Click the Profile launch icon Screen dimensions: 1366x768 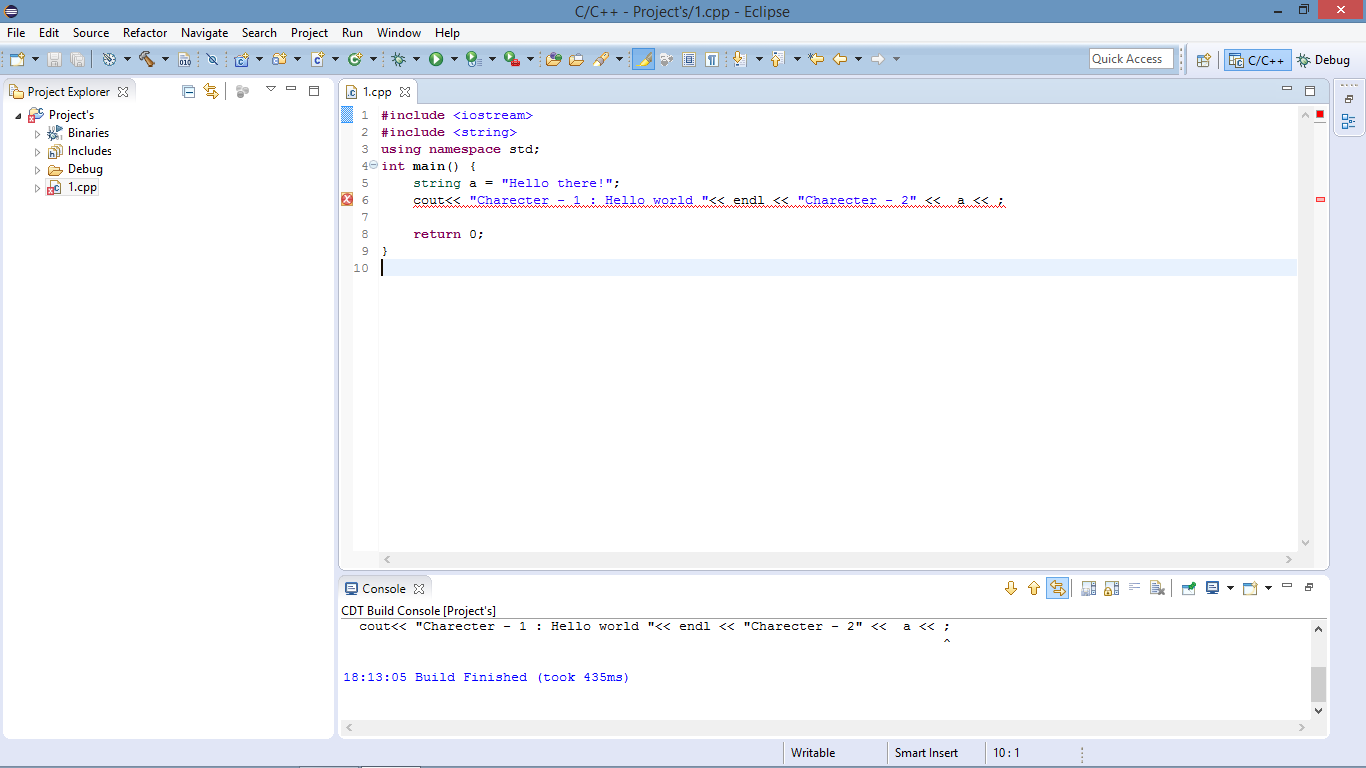point(473,59)
